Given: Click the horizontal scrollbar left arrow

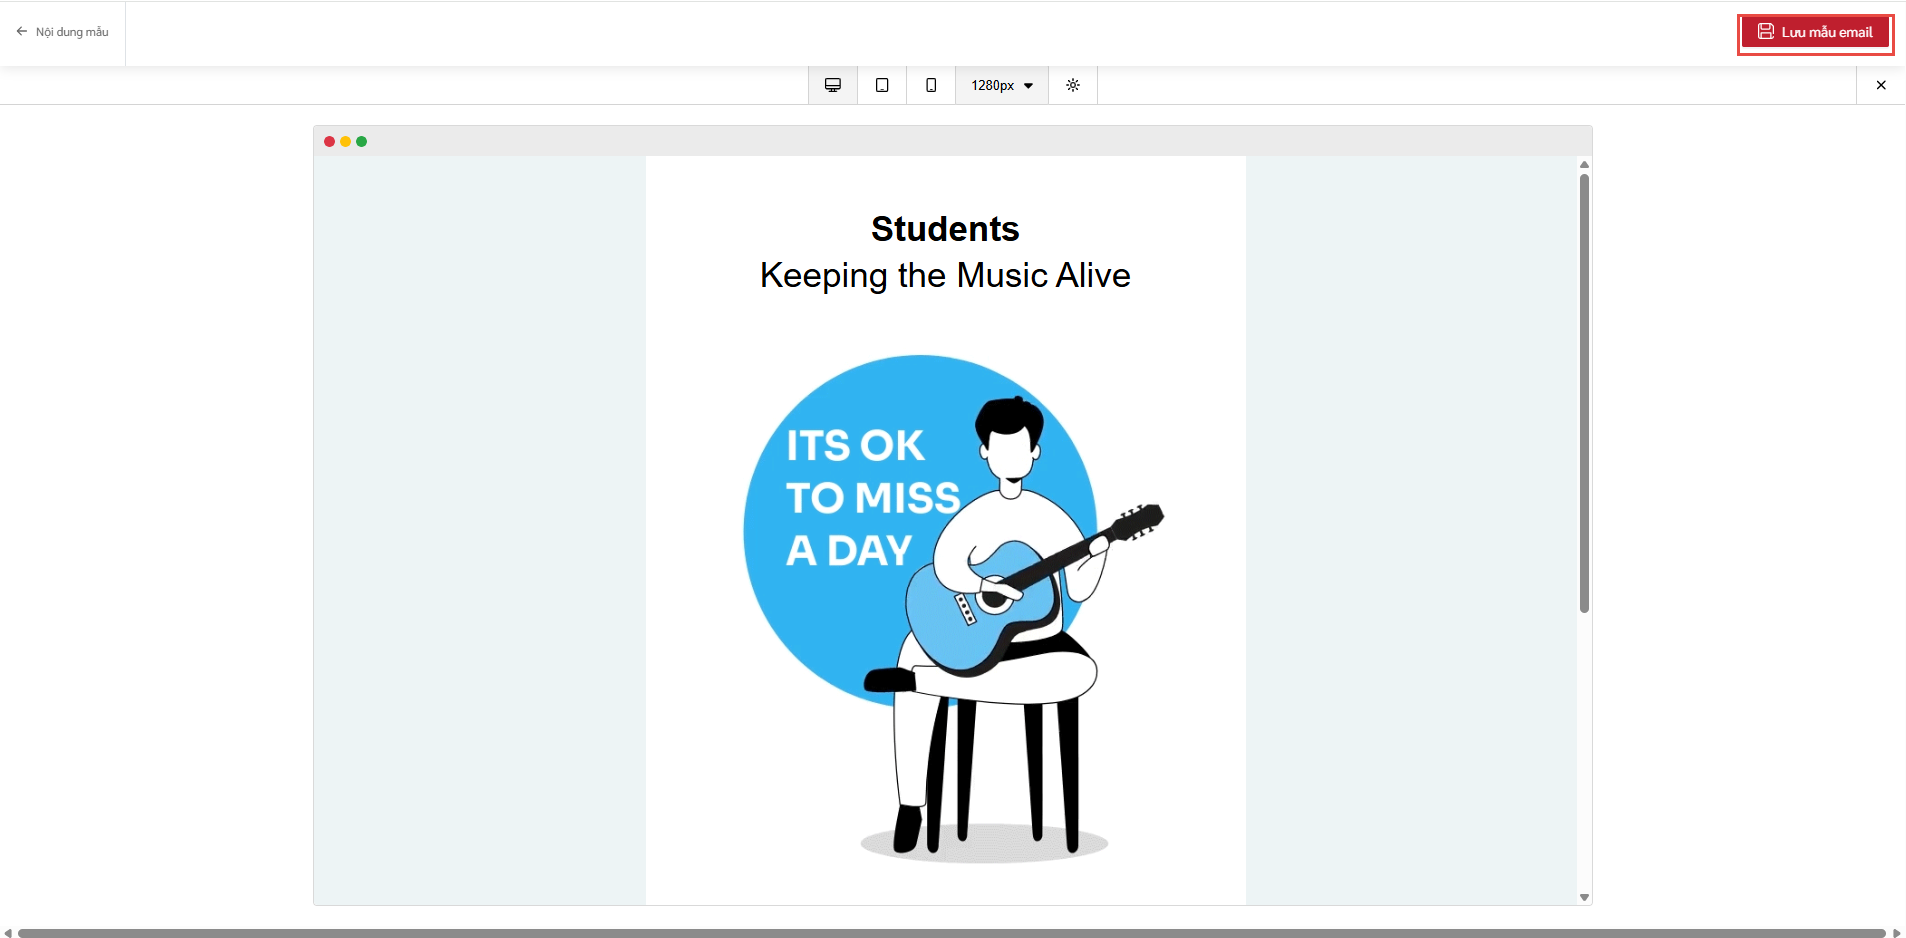Looking at the screenshot, I should pyautogui.click(x=8, y=933).
